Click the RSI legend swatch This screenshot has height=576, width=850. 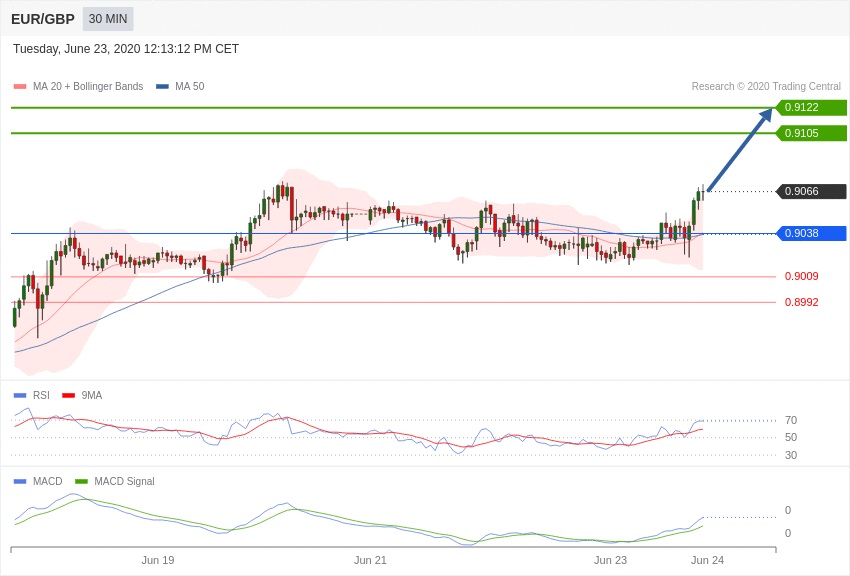(20, 396)
